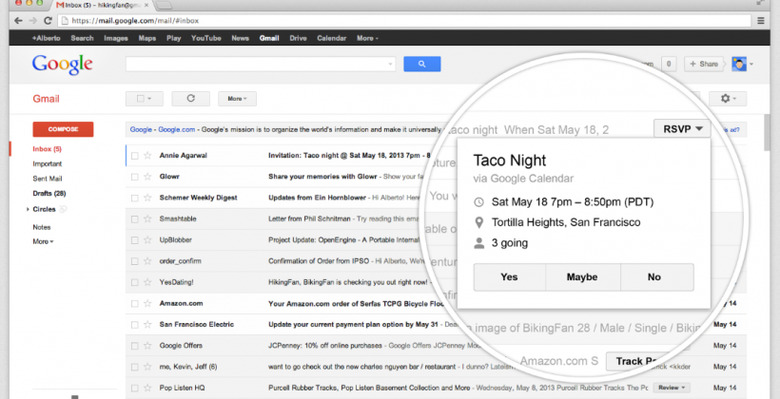Open Calendar in the top bar
780x399 pixels.
pyautogui.click(x=331, y=38)
